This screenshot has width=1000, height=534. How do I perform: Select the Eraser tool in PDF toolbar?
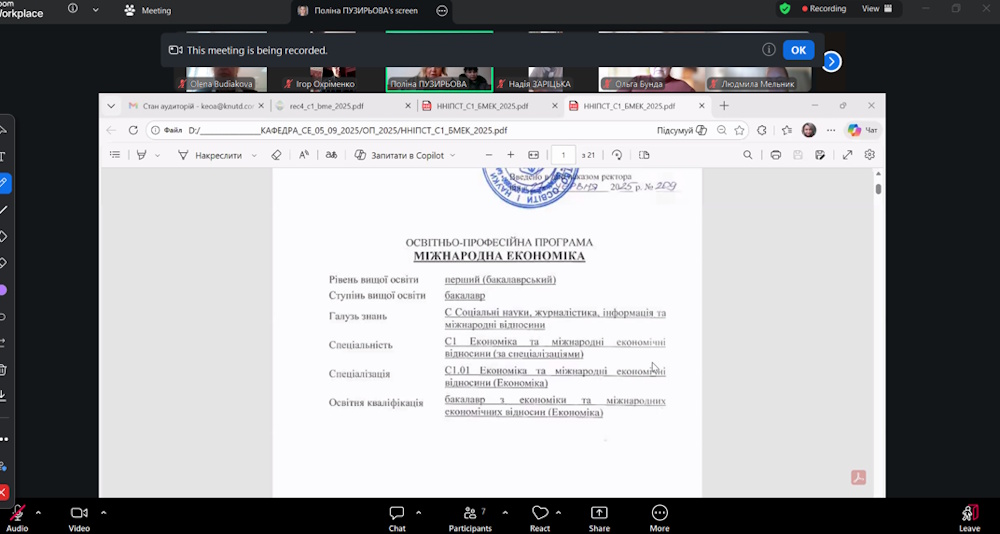(276, 155)
